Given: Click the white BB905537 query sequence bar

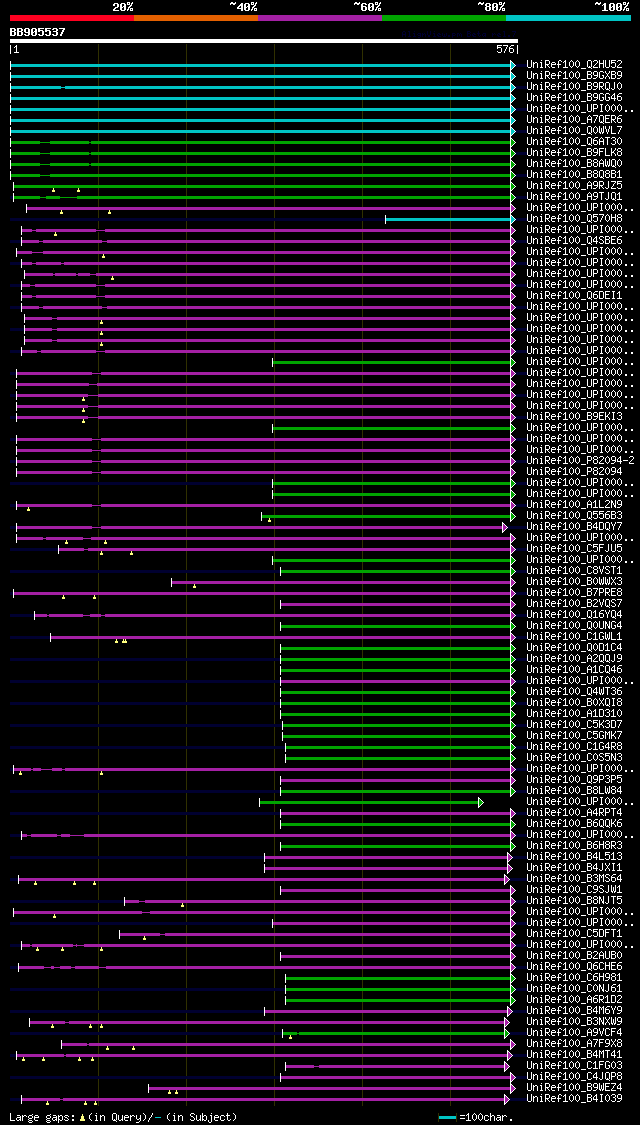Looking at the screenshot, I should [x=263, y=41].
